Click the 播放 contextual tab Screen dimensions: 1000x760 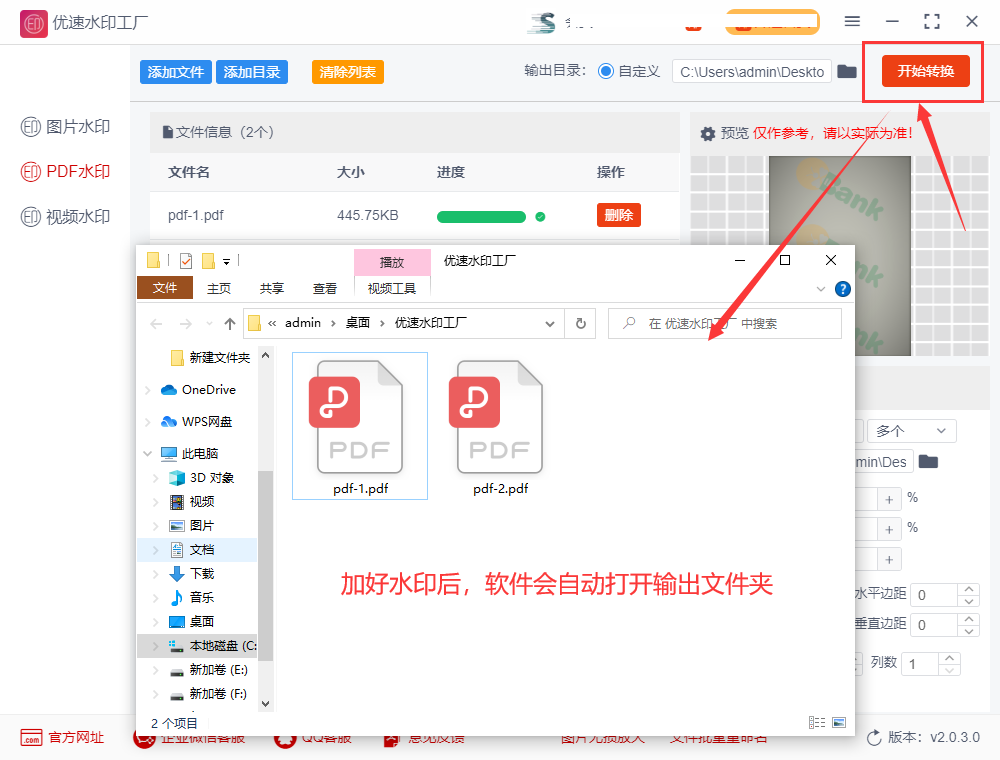coord(392,262)
